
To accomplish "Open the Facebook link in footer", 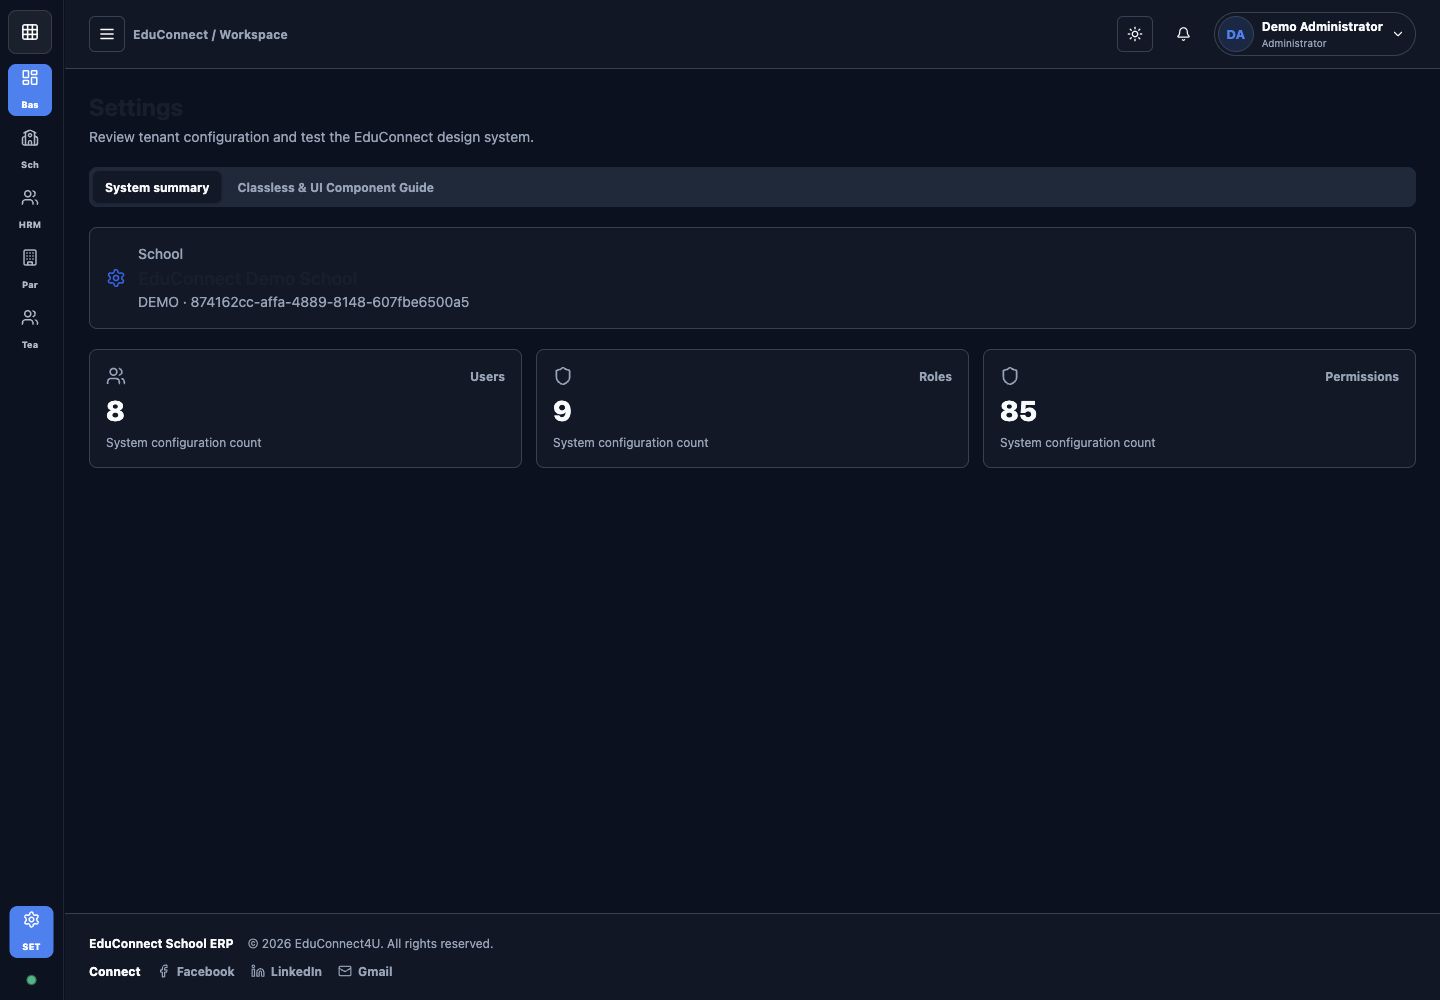I will click(x=196, y=971).
